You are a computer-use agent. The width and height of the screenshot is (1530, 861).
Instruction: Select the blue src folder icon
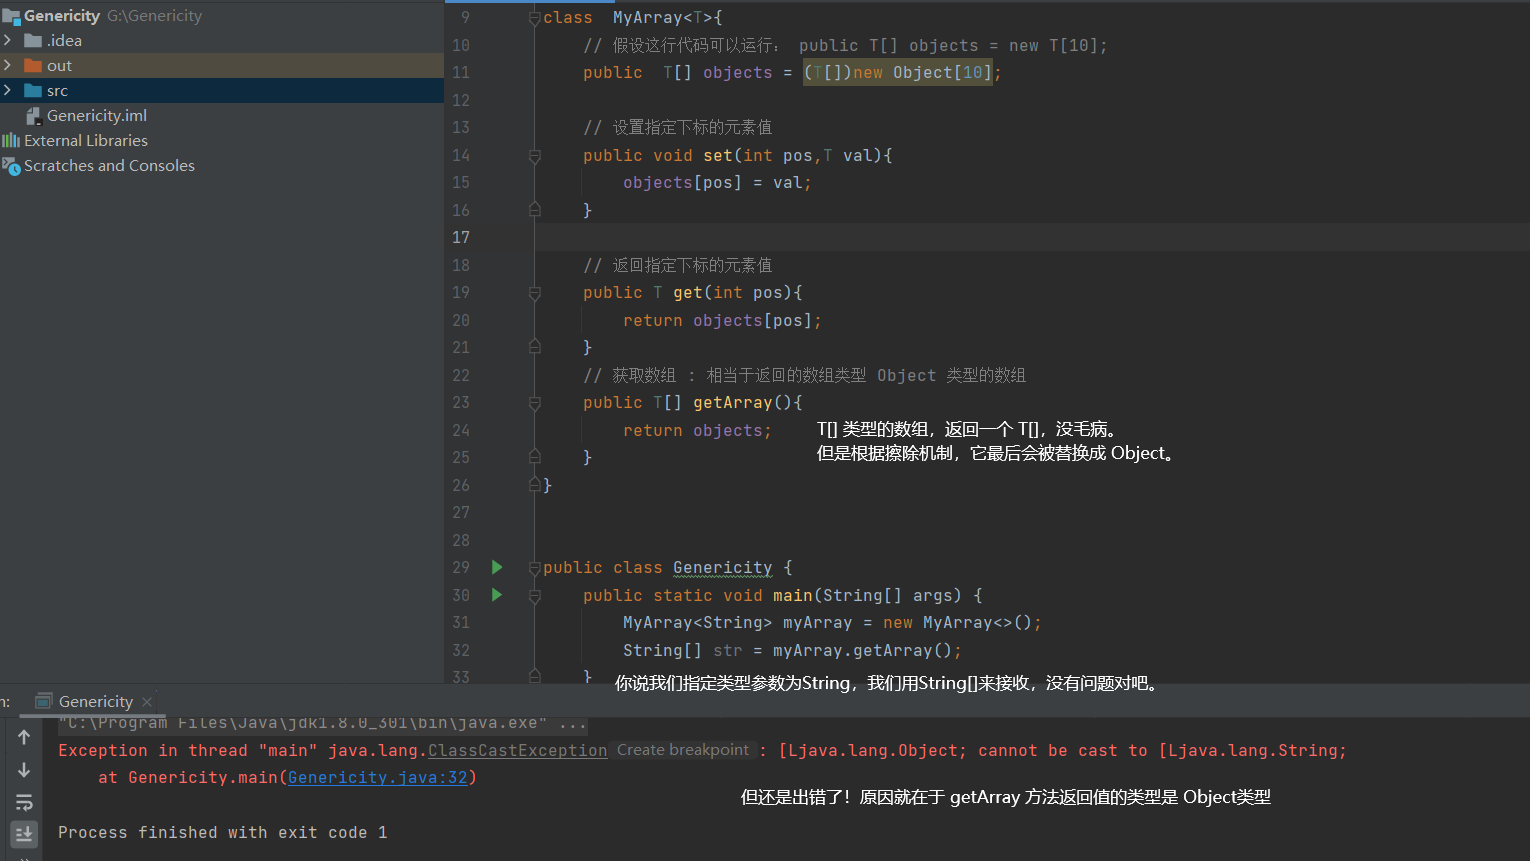pyautogui.click(x=33, y=90)
